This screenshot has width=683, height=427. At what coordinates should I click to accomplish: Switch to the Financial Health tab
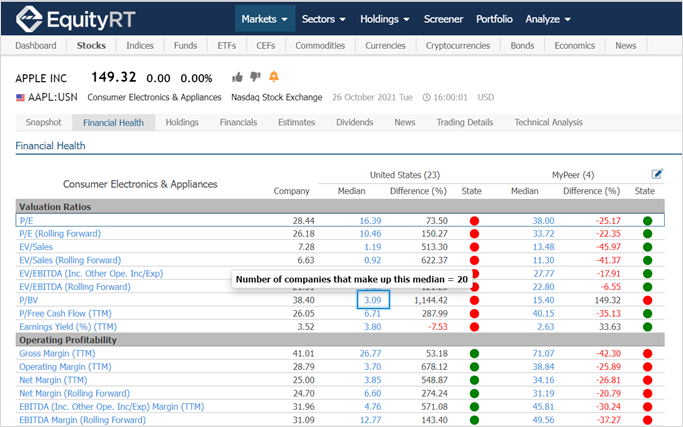[113, 122]
